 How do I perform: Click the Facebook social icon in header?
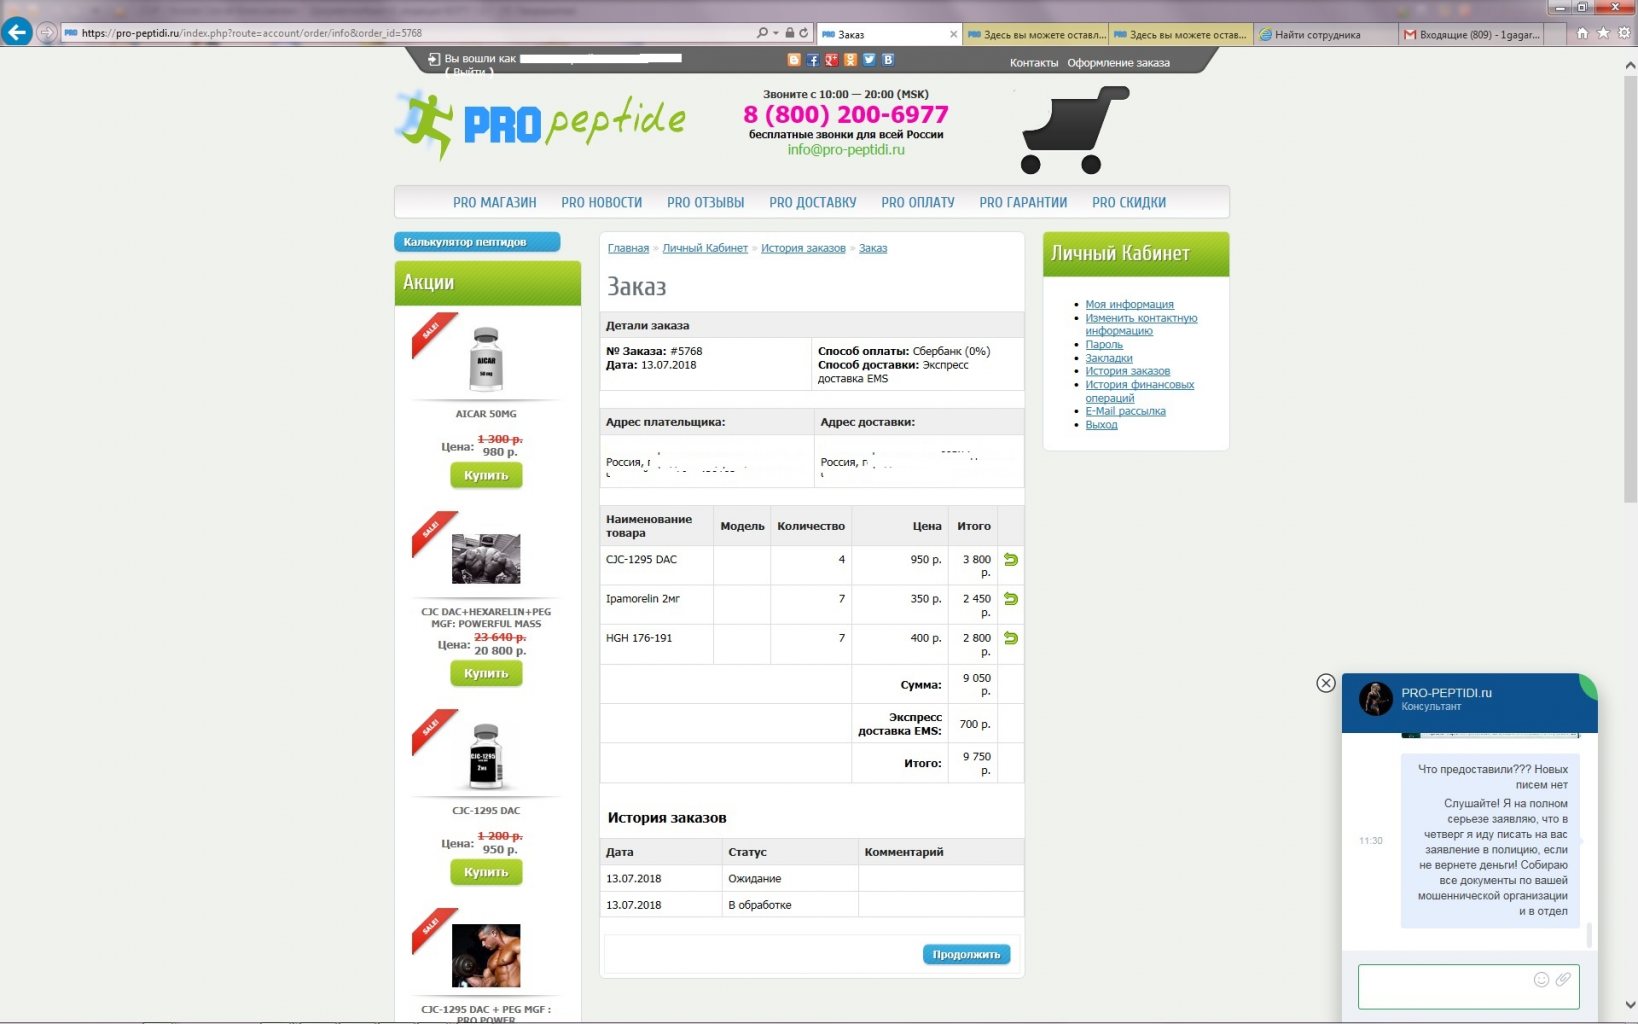click(813, 60)
